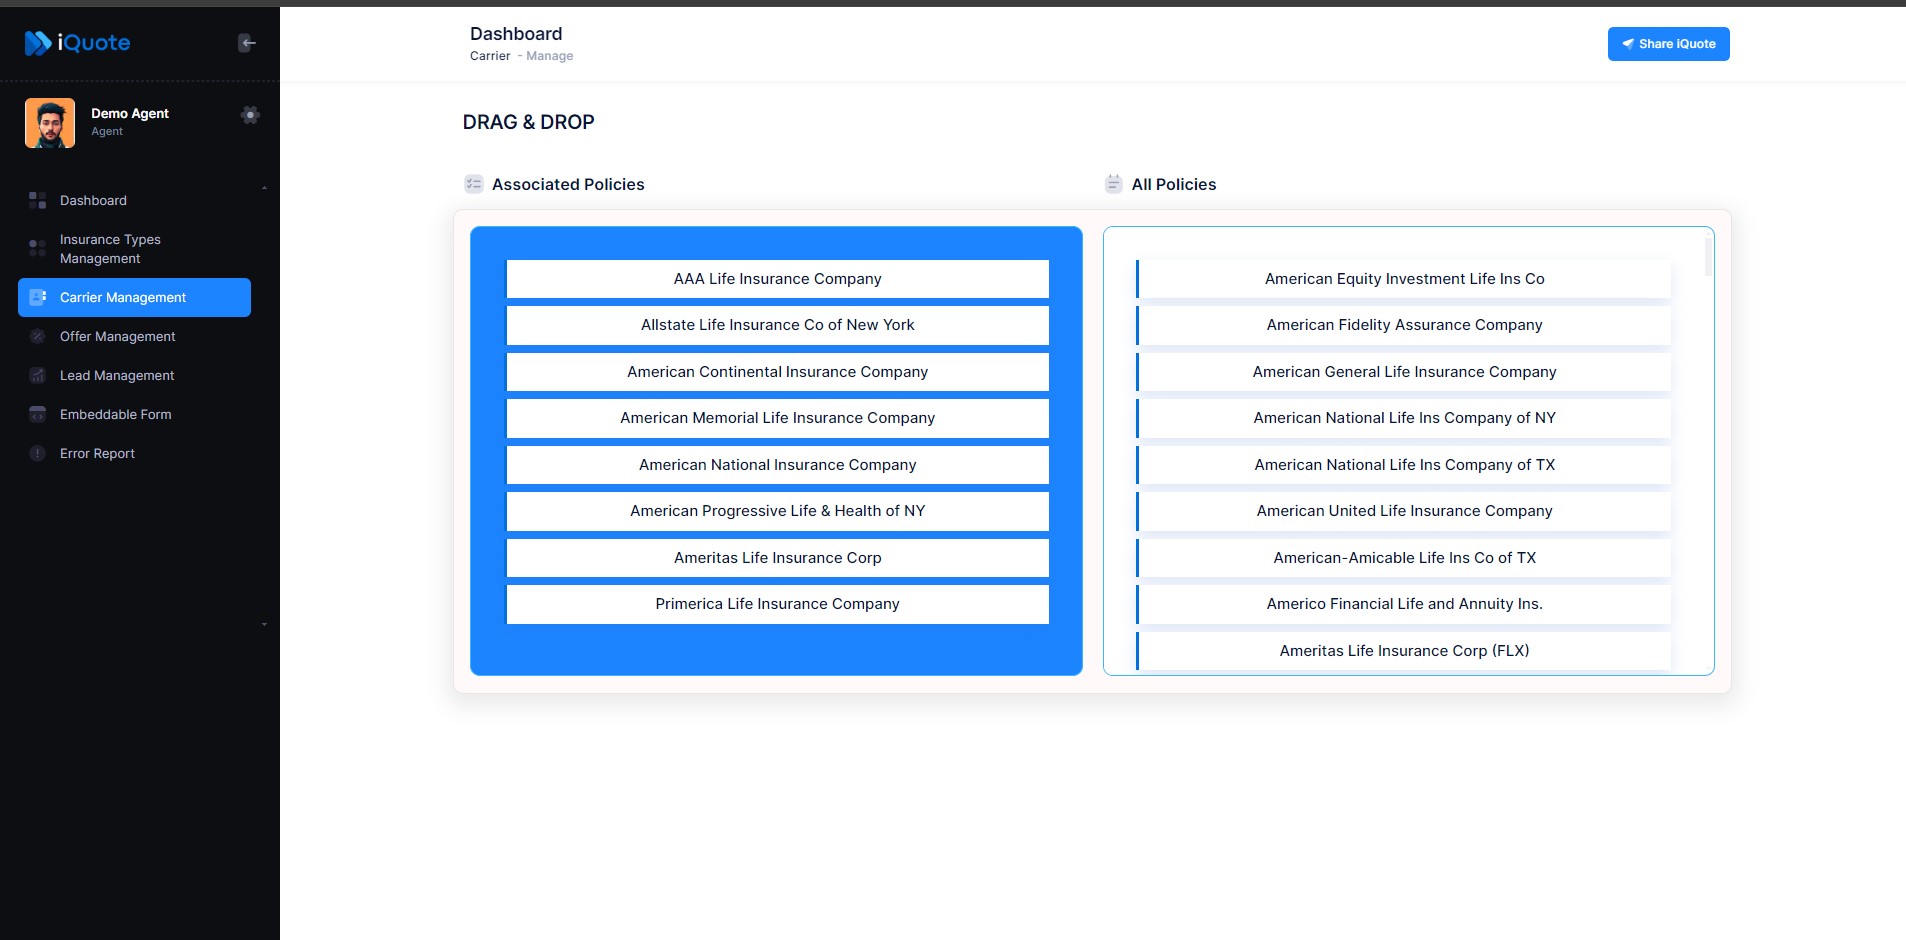Select American National Insurance Company card
This screenshot has height=940, width=1906.
pos(778,465)
